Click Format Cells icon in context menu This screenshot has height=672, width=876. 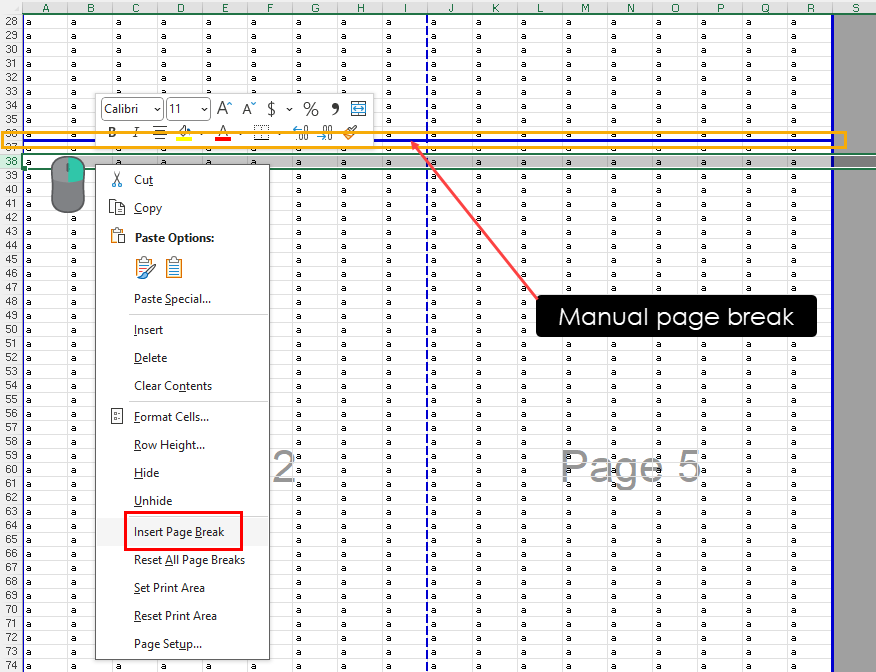[x=117, y=416]
